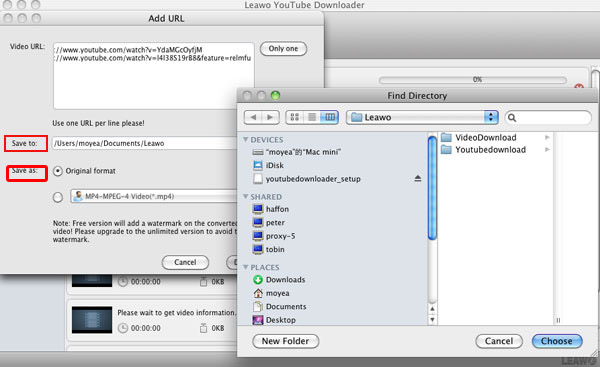Screen dimensions: 600x367
Task: Click the Choose button
Action: tap(557, 341)
